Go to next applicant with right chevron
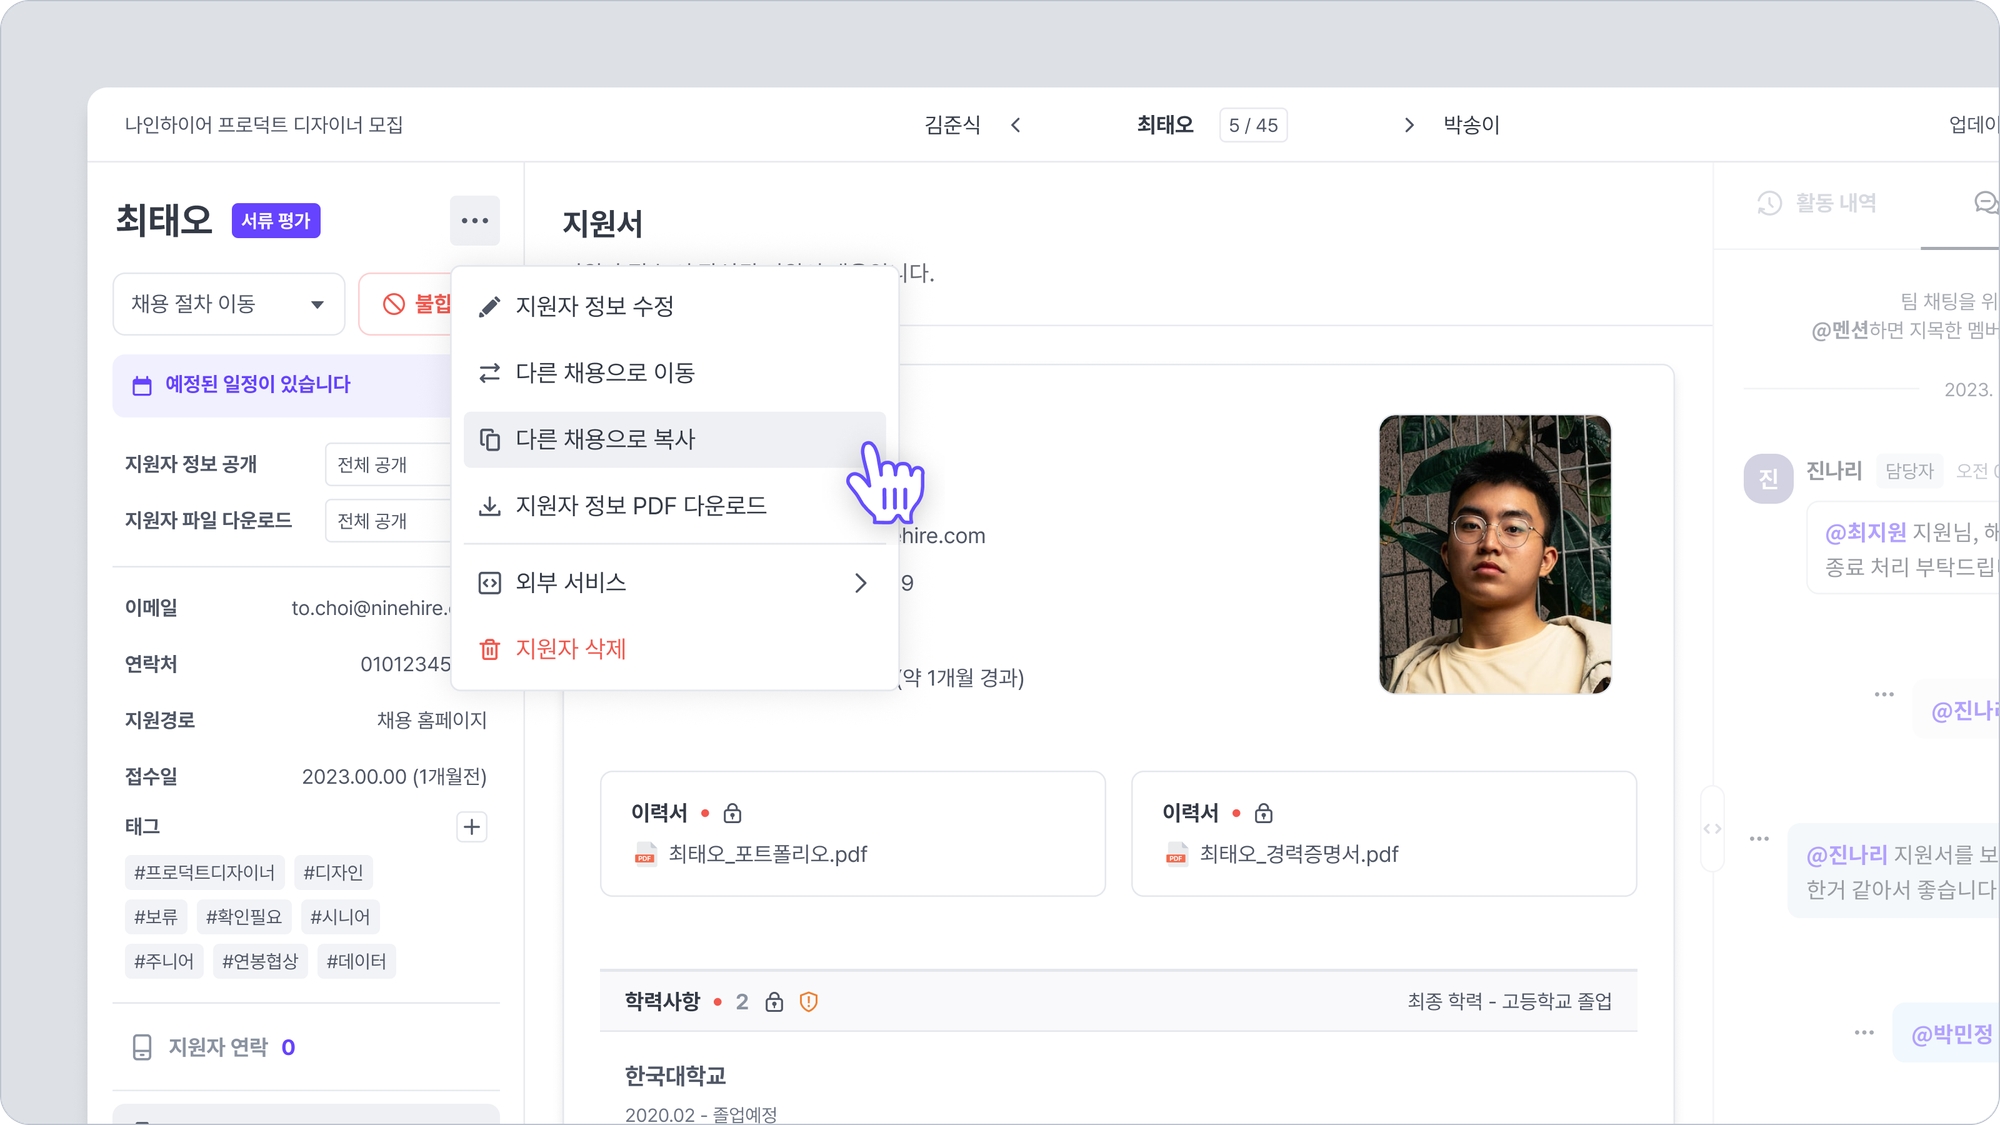 [x=1409, y=125]
